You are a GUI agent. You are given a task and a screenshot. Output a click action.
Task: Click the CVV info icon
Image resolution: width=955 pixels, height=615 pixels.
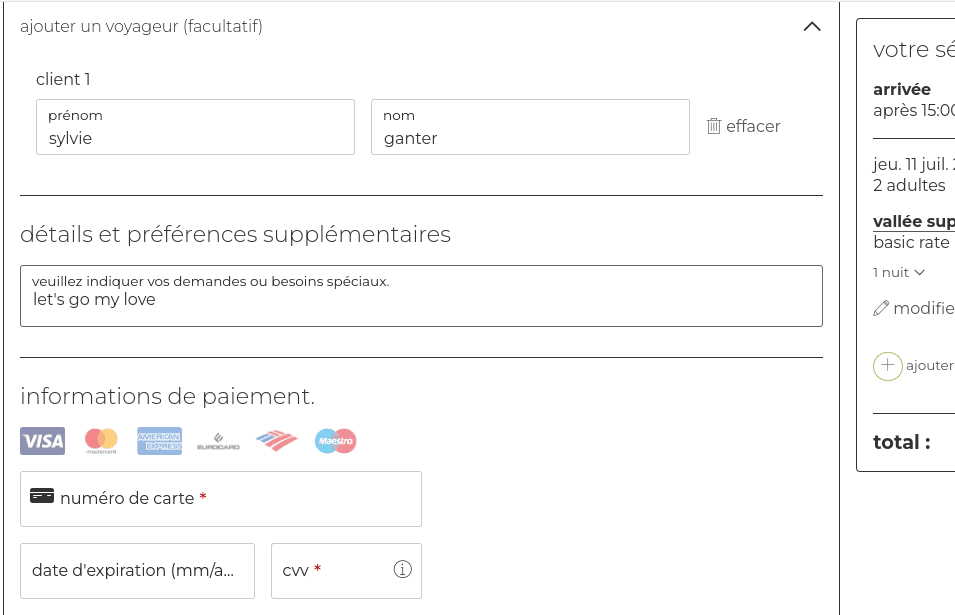point(403,569)
